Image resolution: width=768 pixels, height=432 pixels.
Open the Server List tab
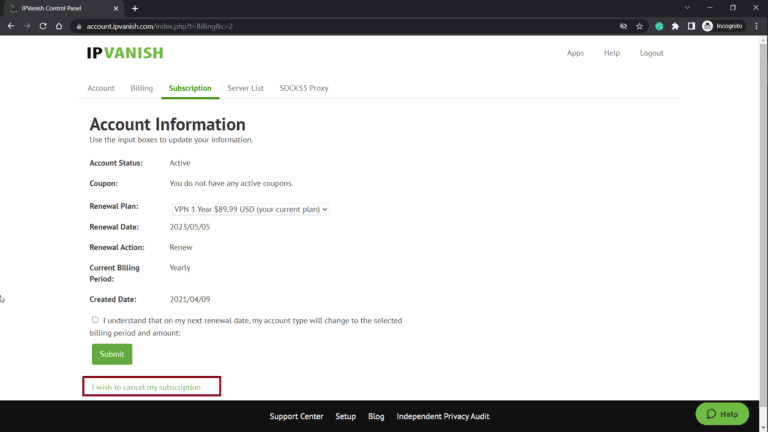[x=245, y=88]
